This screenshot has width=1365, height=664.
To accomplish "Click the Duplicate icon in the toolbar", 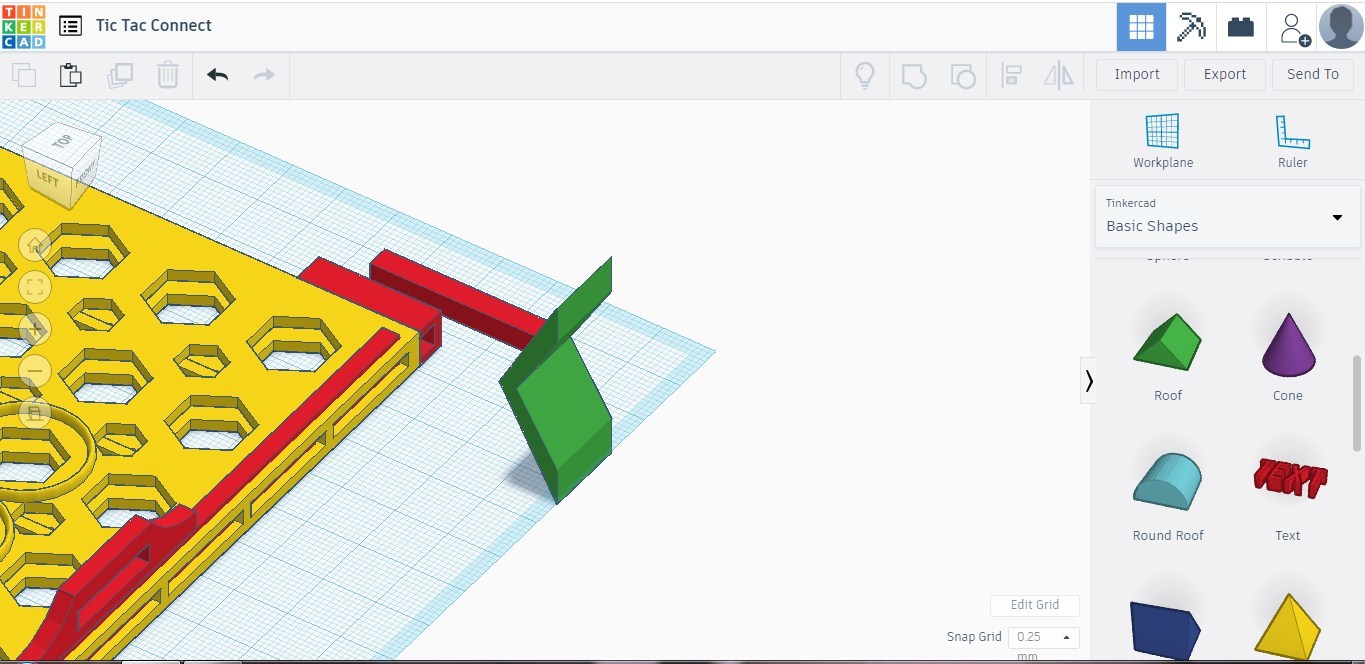I will 120,75.
